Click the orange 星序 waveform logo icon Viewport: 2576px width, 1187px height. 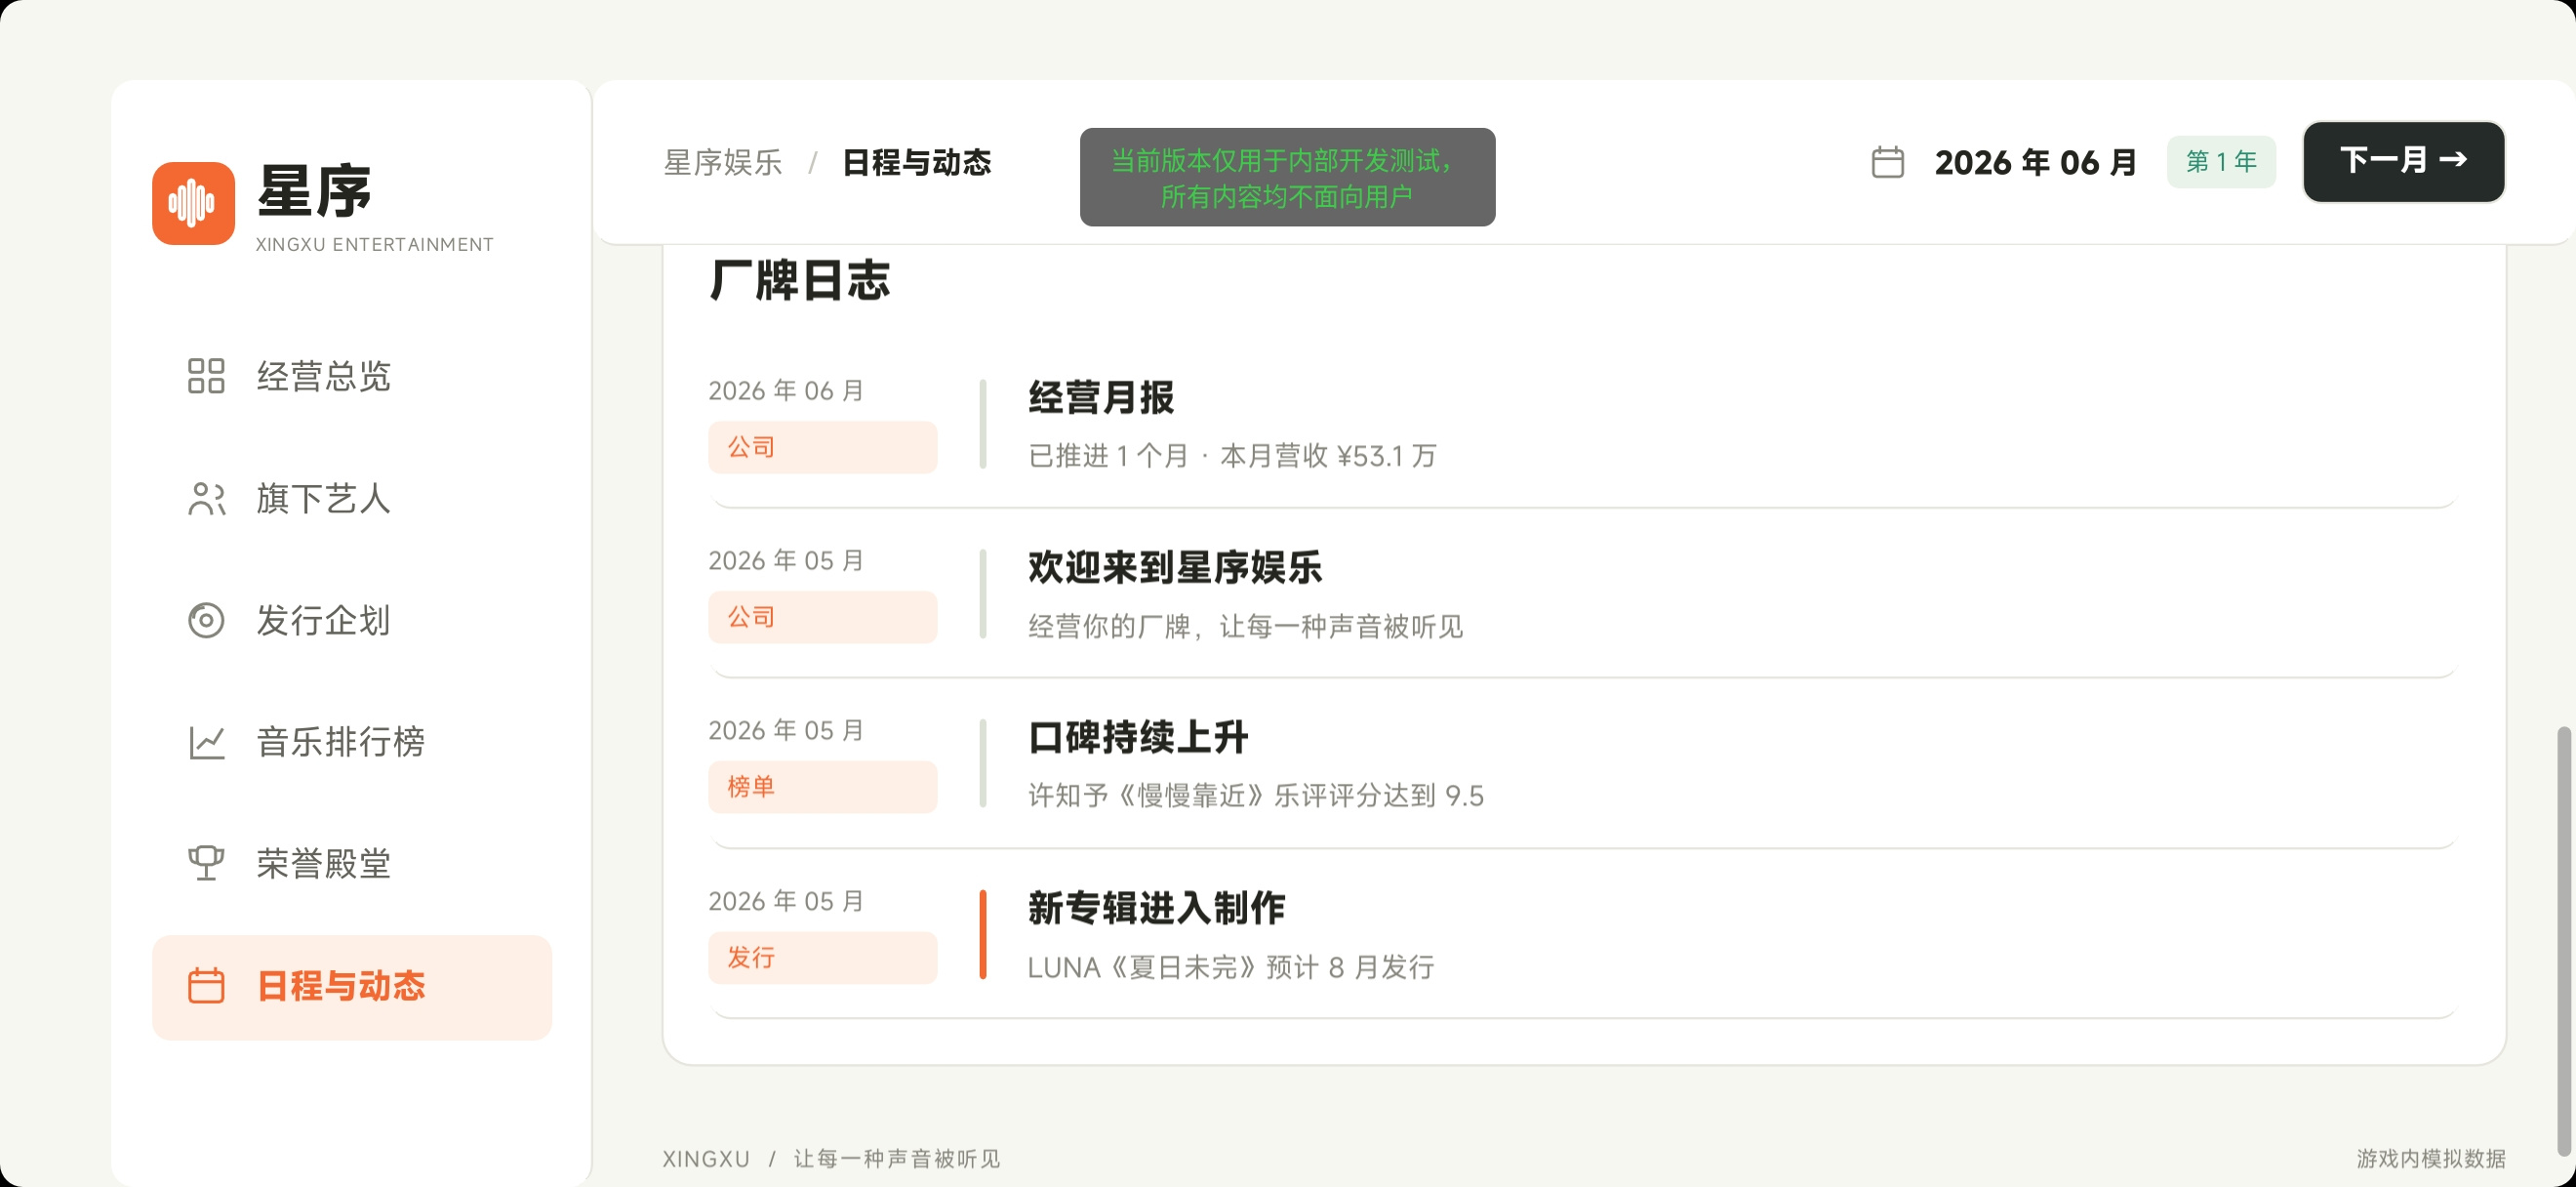click(x=193, y=203)
